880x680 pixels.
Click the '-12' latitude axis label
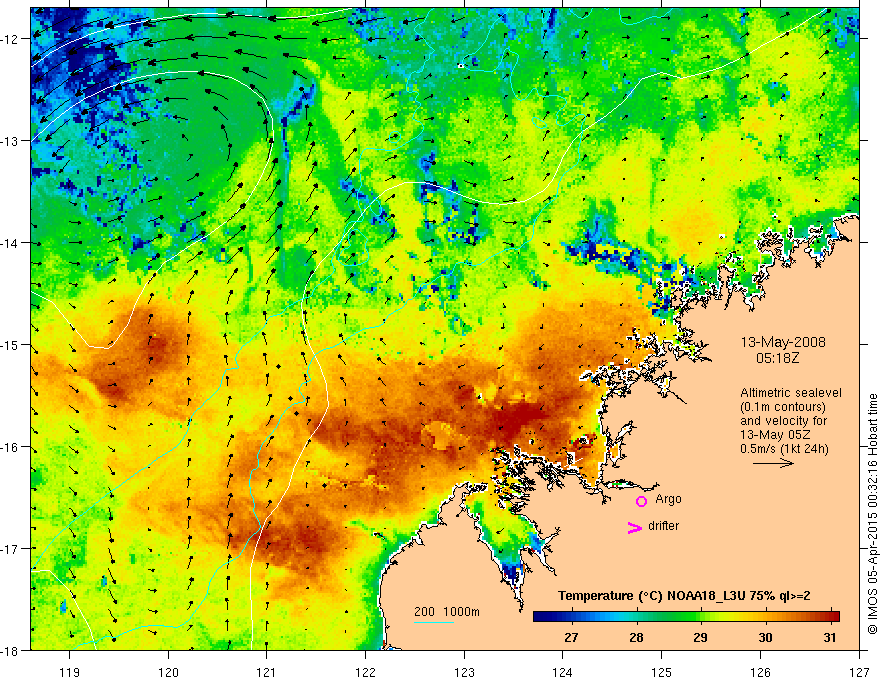(x=11, y=39)
